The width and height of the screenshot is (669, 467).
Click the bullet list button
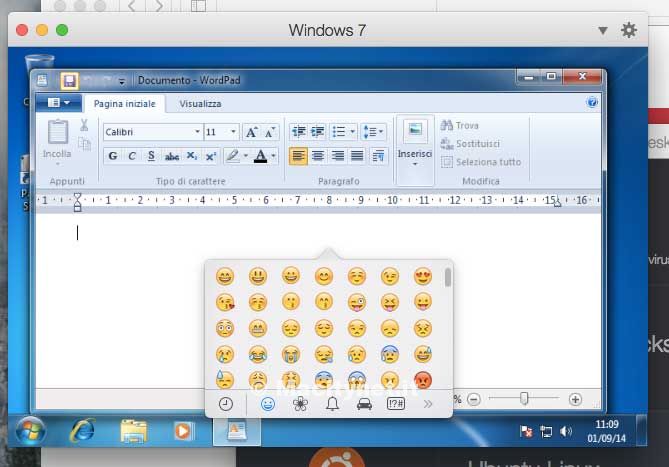click(339, 132)
